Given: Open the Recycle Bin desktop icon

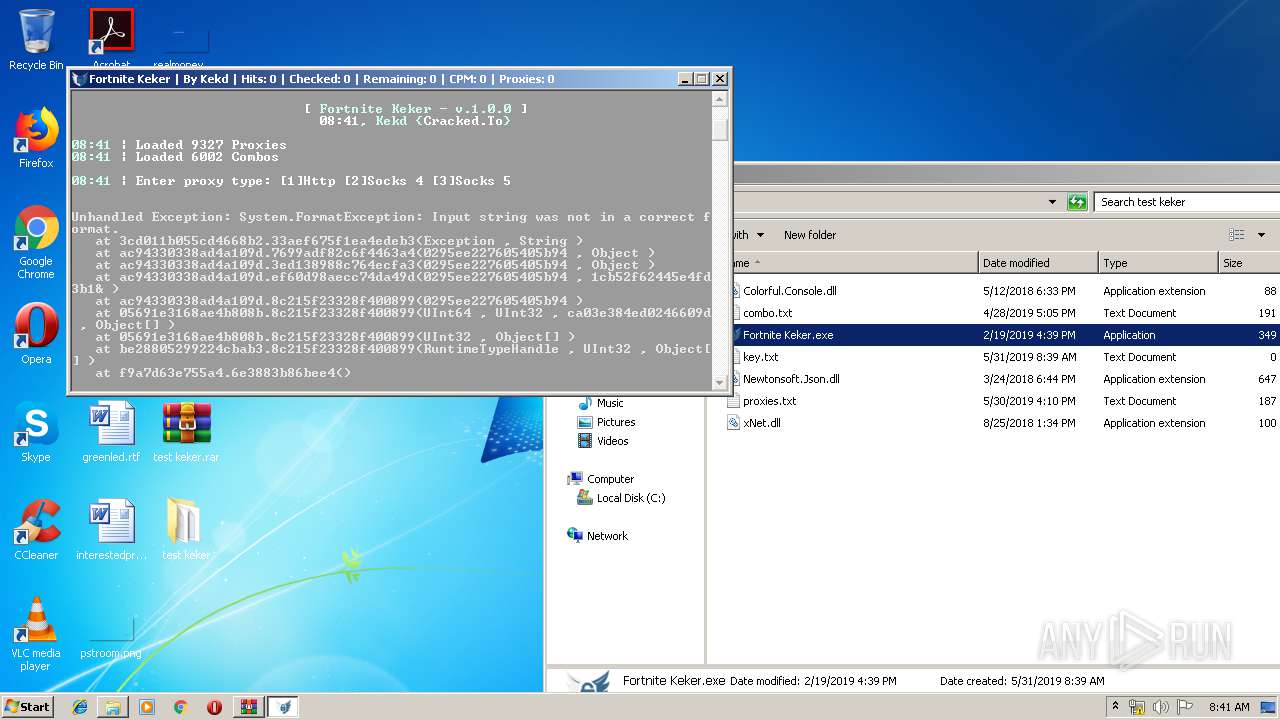Looking at the screenshot, I should tap(36, 39).
